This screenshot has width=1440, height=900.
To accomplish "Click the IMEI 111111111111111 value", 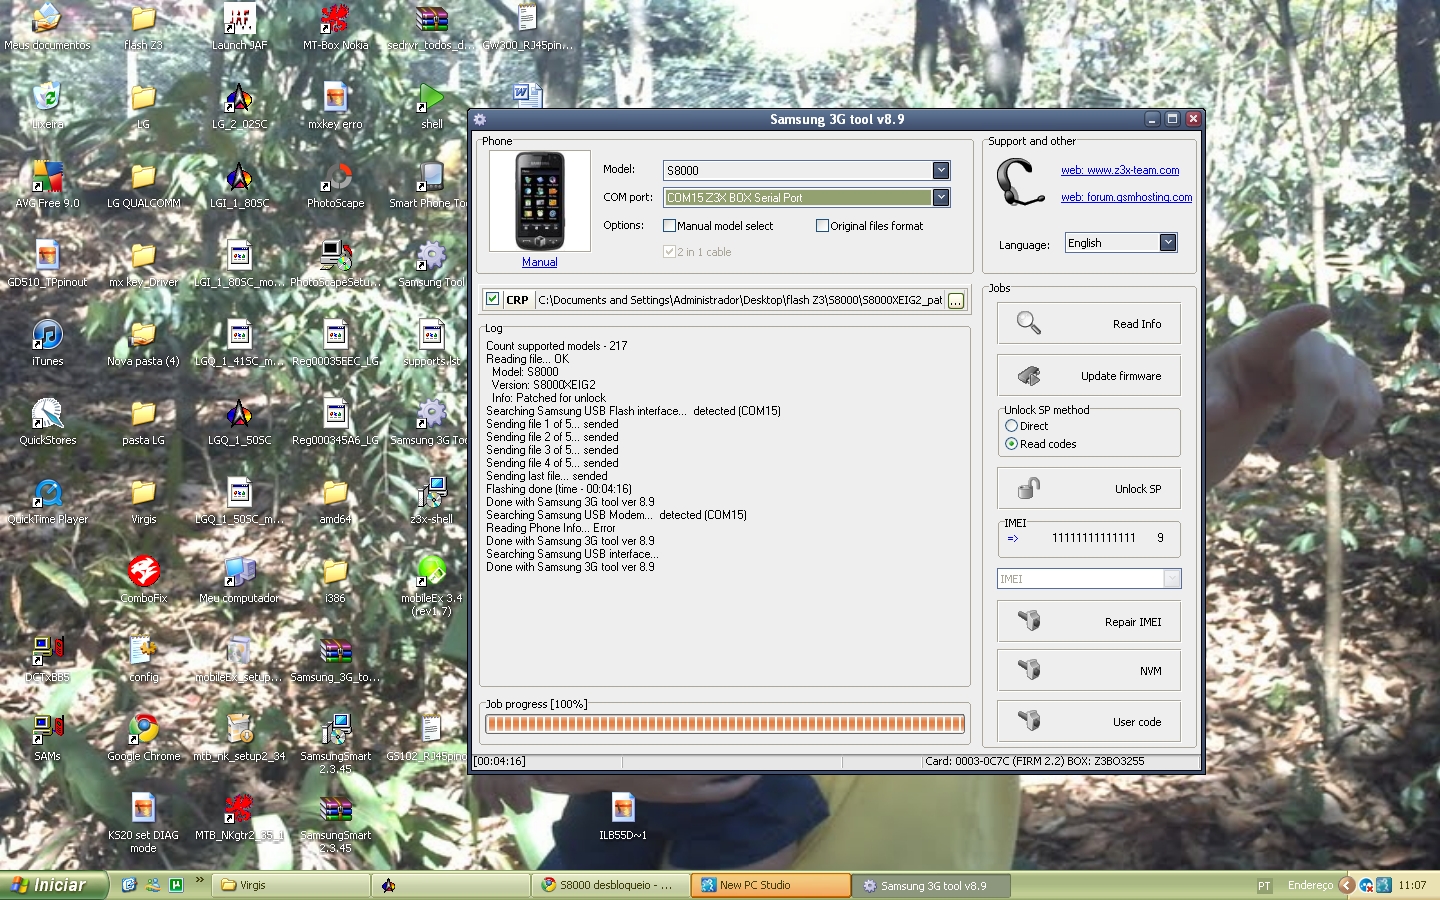I will click(1093, 538).
